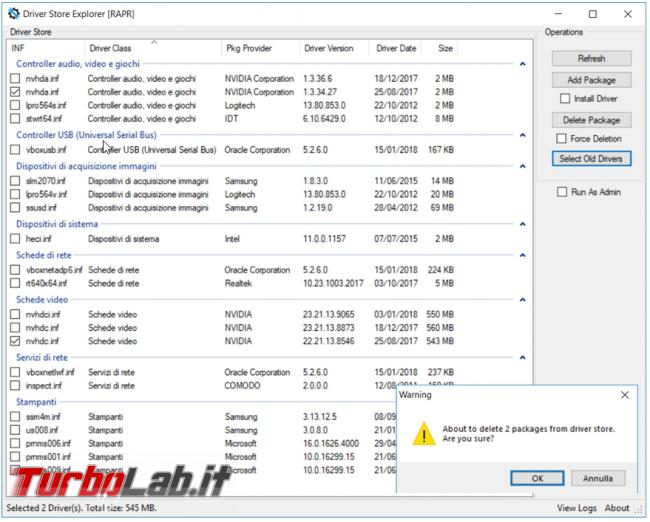Select the Stampanti group heading
Viewport: 650px width, 522px height.
pyautogui.click(x=36, y=402)
